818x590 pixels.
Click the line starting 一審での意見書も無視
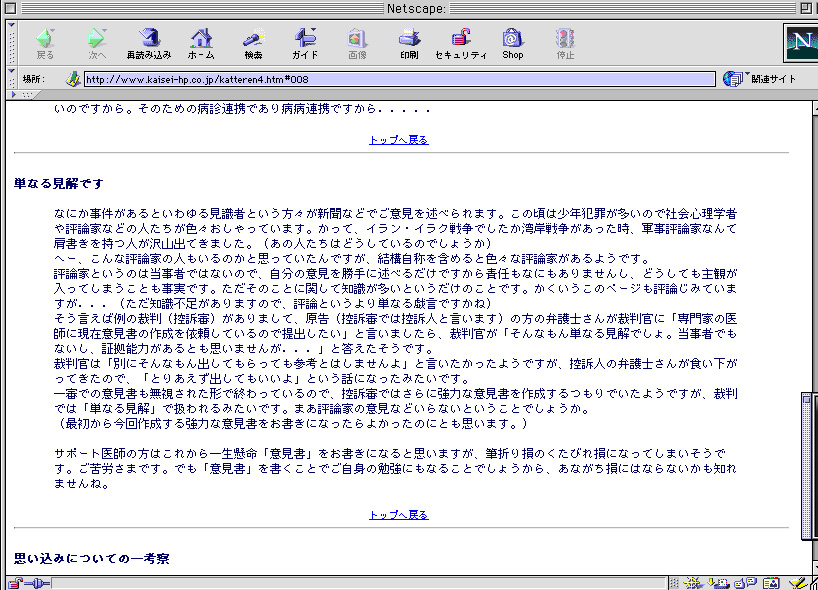(395, 394)
